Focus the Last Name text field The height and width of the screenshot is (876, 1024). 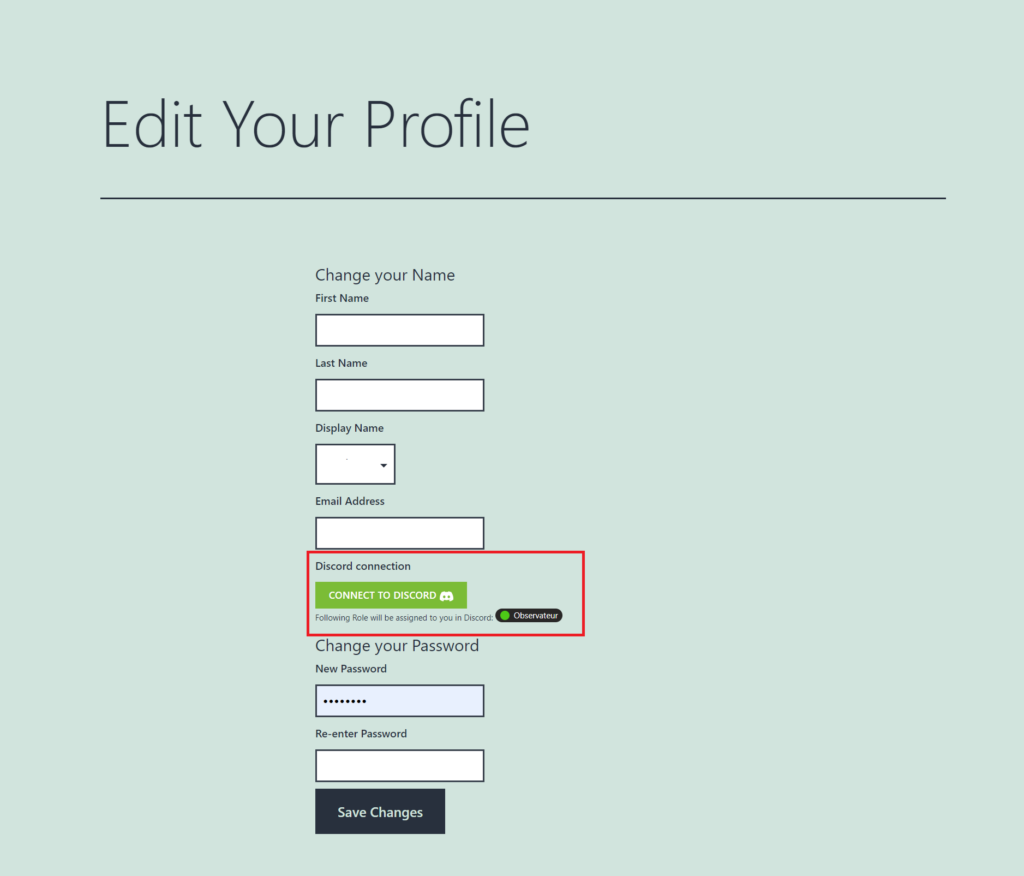click(x=400, y=395)
